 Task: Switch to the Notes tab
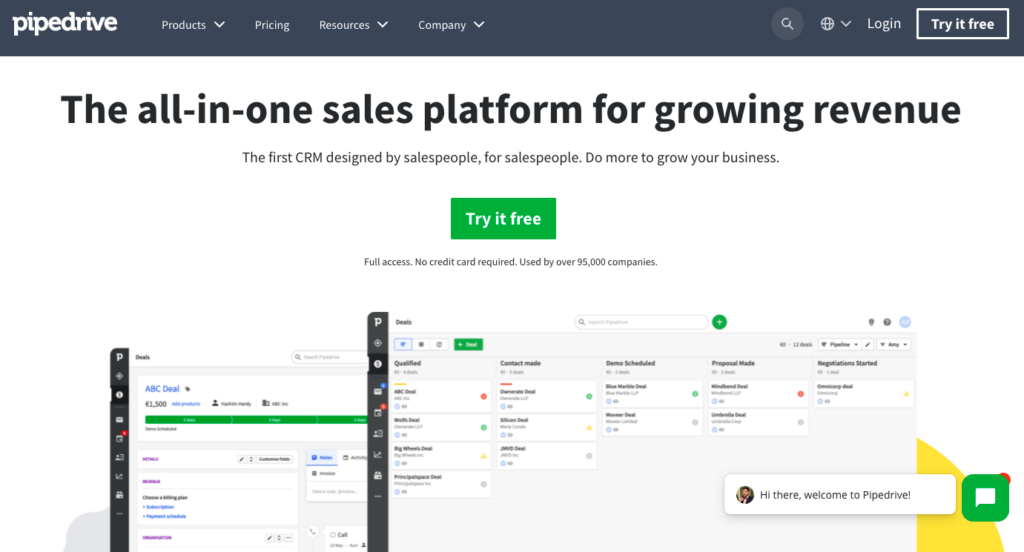click(322, 457)
